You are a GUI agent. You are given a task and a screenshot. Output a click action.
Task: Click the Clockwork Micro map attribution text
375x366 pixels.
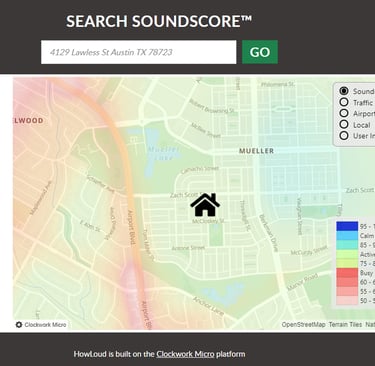click(45, 324)
